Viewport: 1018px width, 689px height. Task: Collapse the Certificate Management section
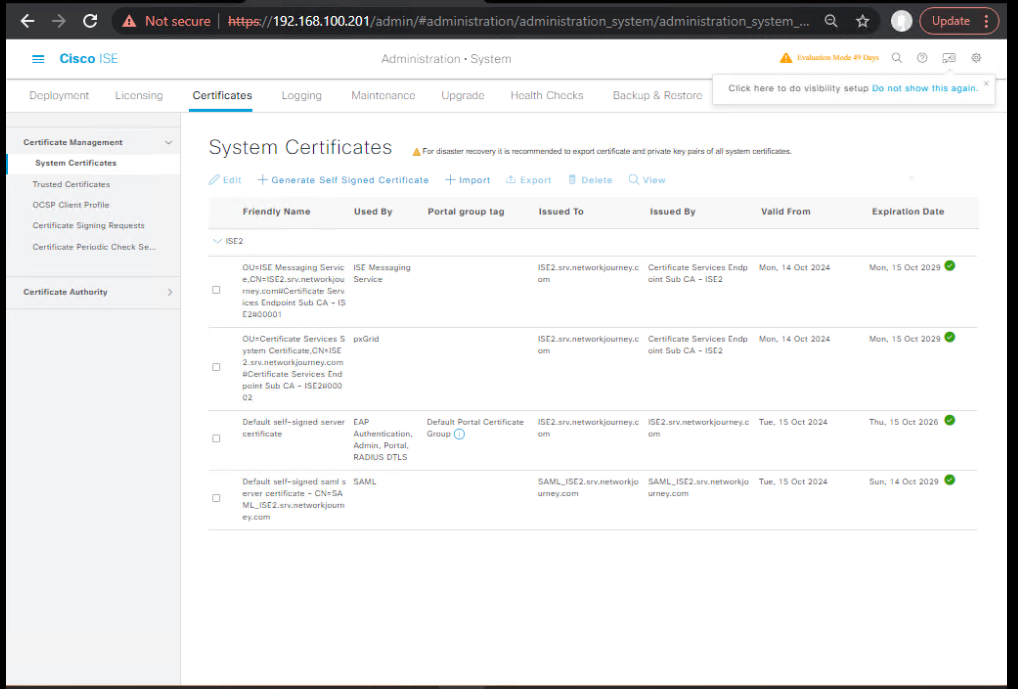click(168, 142)
